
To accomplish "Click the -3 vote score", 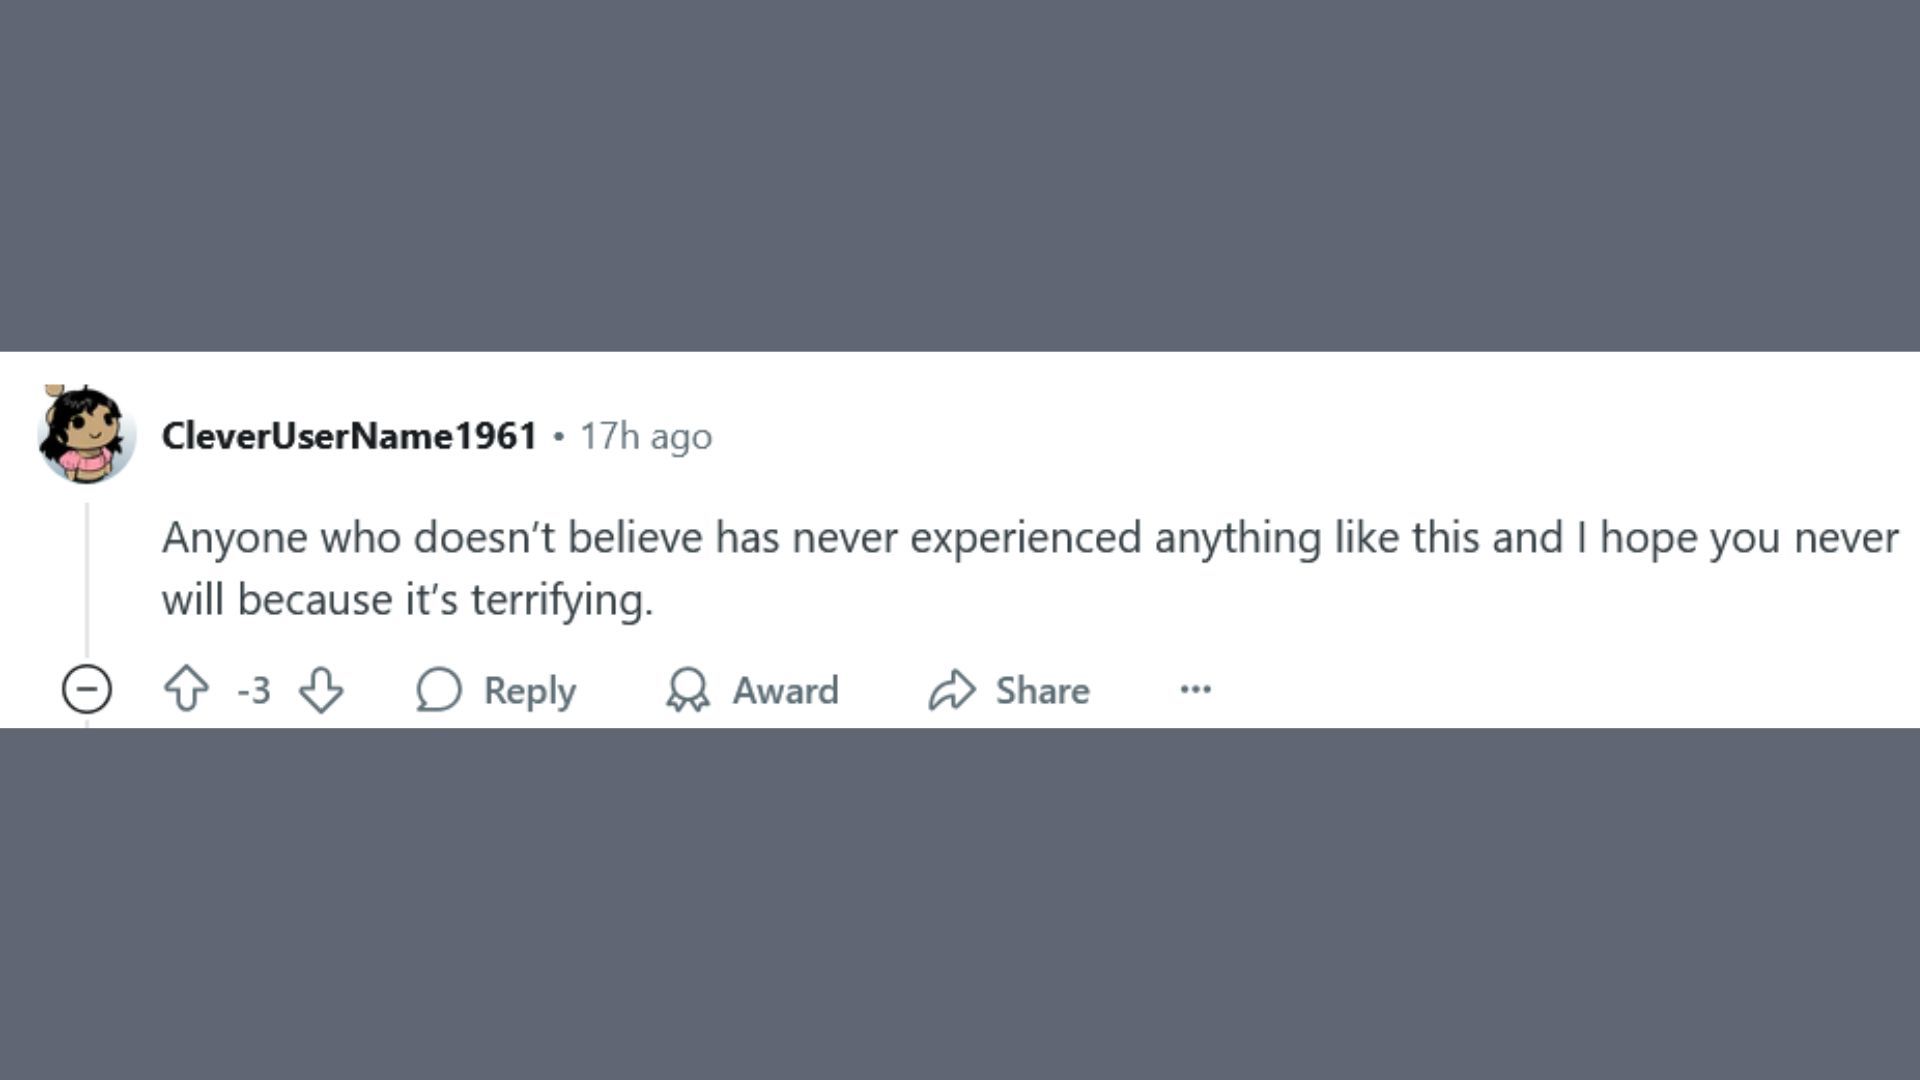I will coord(254,690).
